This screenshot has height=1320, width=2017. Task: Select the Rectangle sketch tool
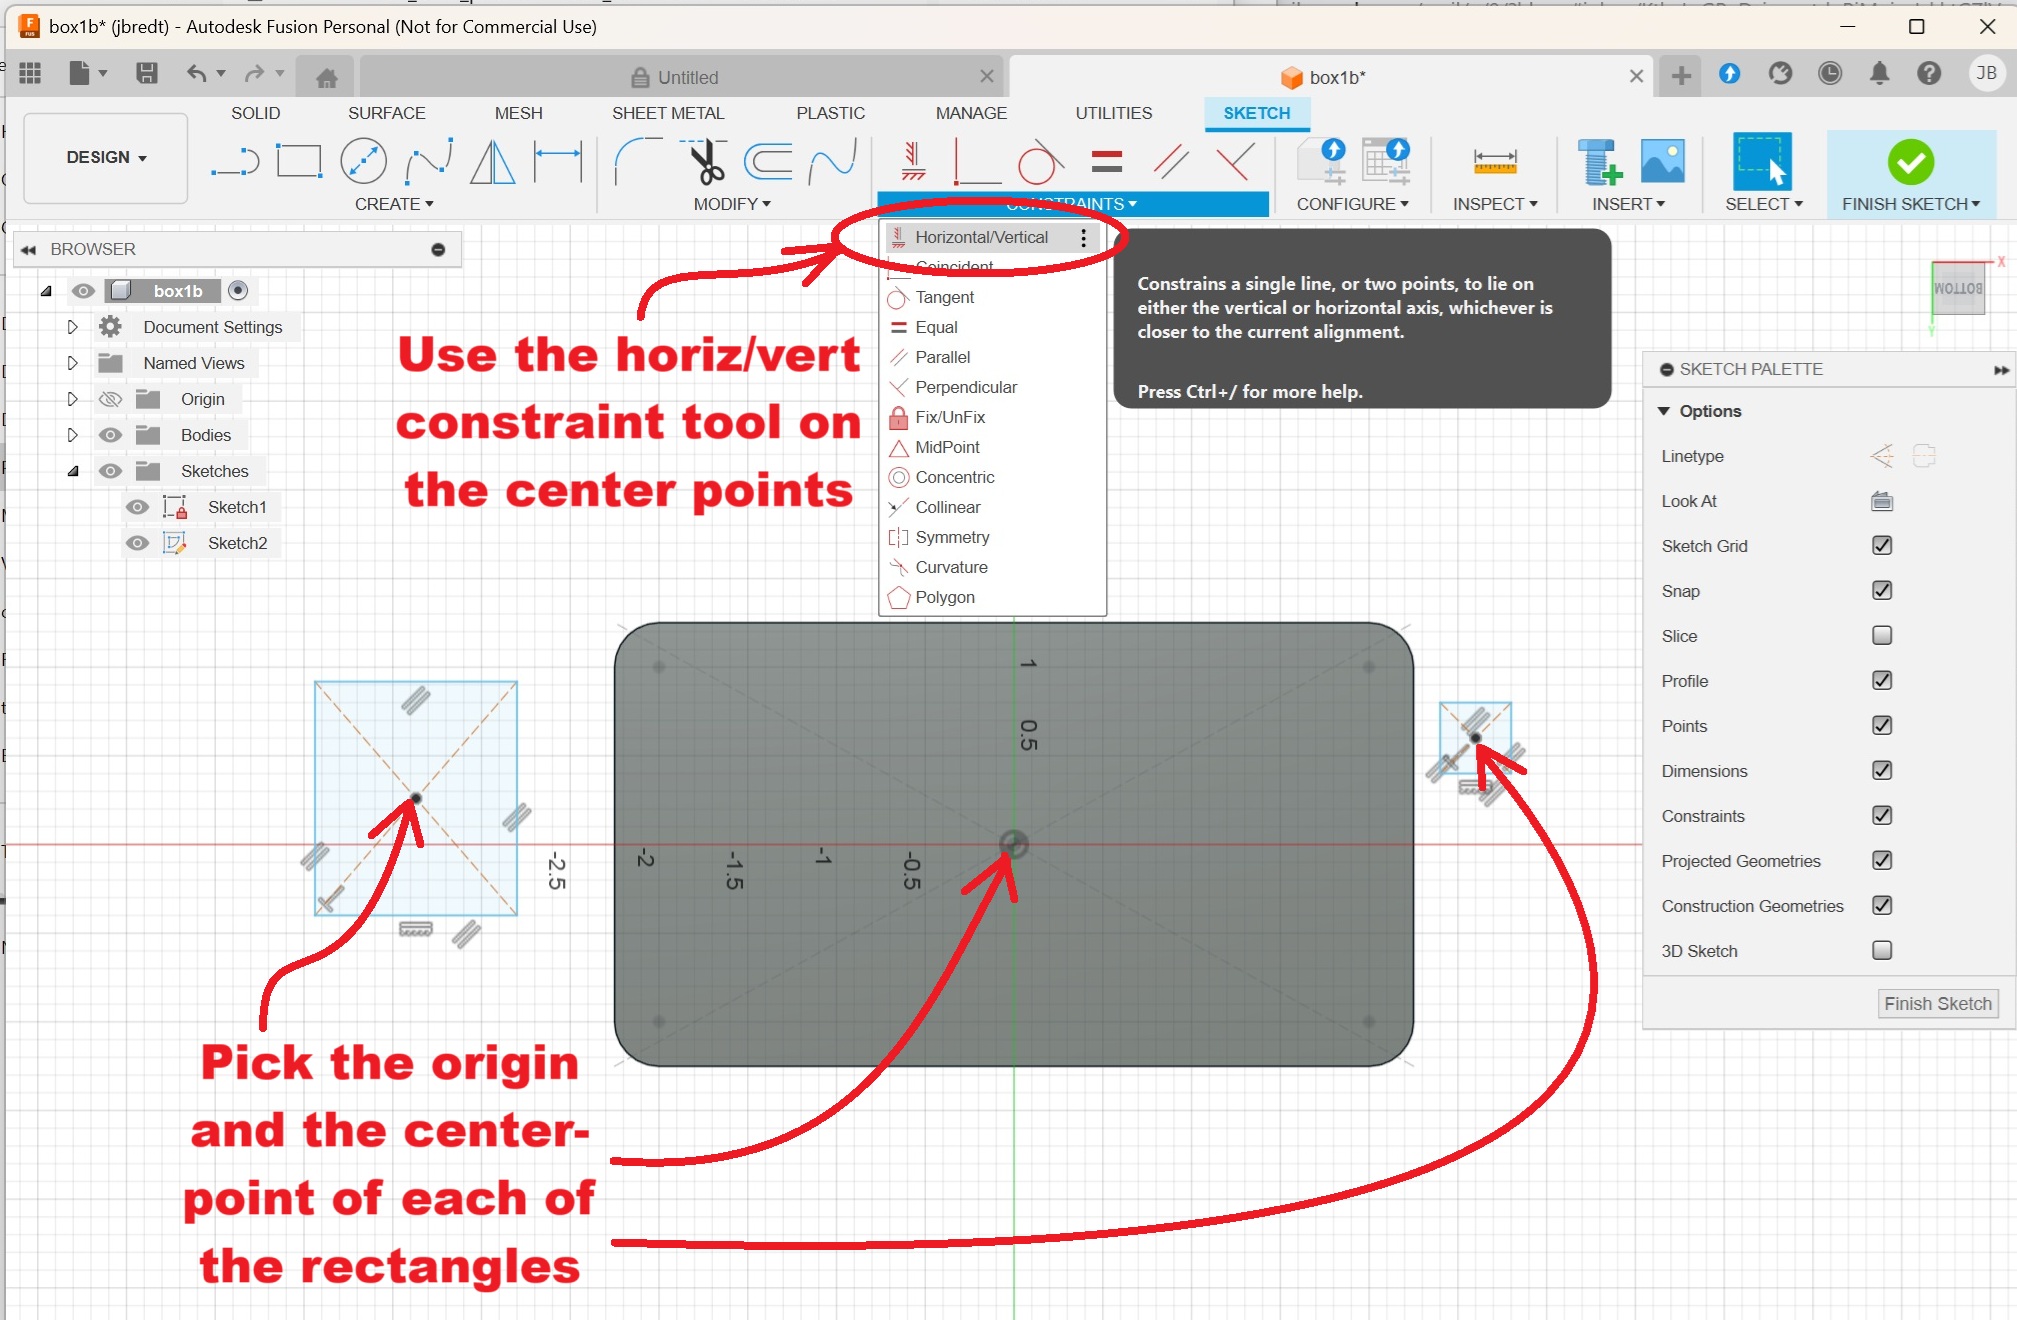point(298,161)
